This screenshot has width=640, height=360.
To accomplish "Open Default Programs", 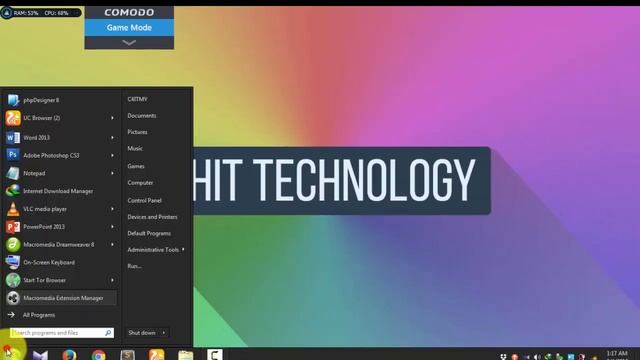I will point(149,233).
